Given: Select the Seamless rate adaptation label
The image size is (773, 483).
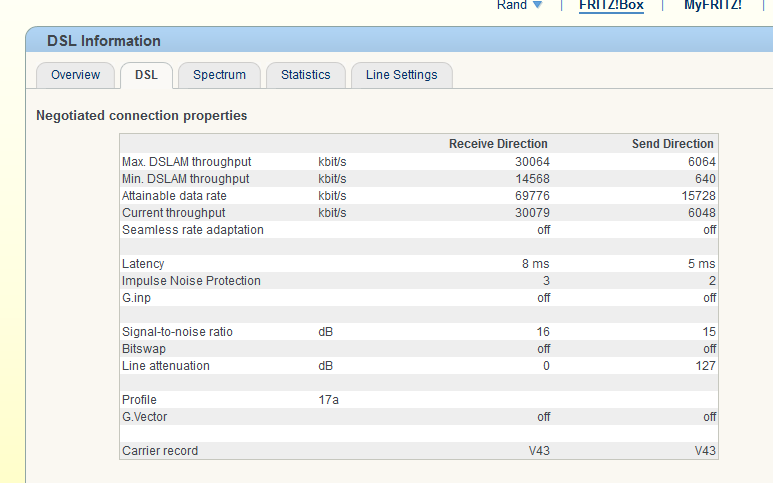Looking at the screenshot, I should (x=192, y=230).
